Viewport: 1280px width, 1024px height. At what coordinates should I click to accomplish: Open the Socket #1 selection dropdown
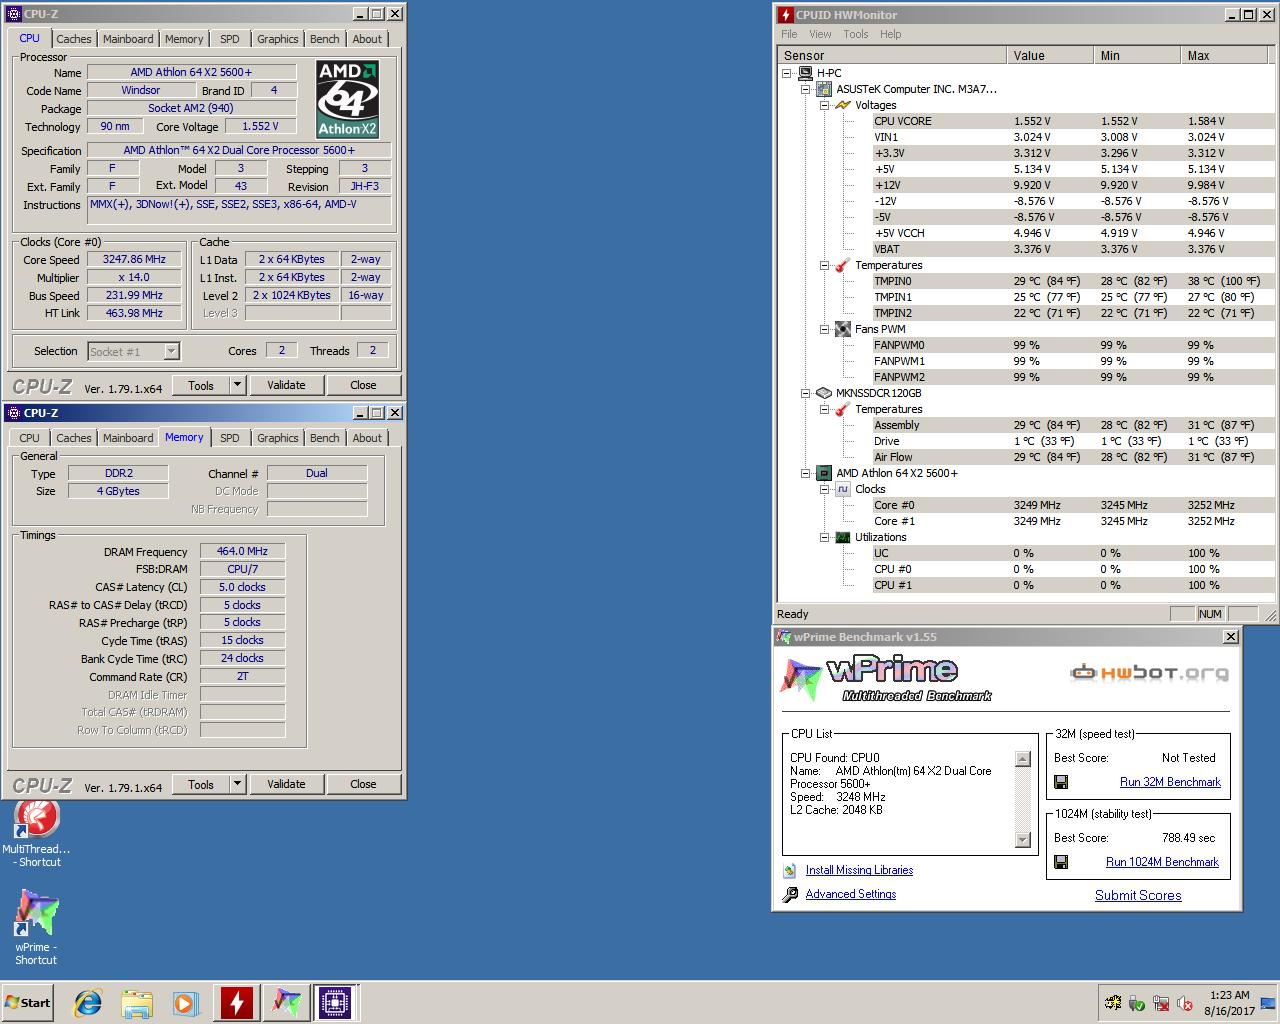pos(171,351)
